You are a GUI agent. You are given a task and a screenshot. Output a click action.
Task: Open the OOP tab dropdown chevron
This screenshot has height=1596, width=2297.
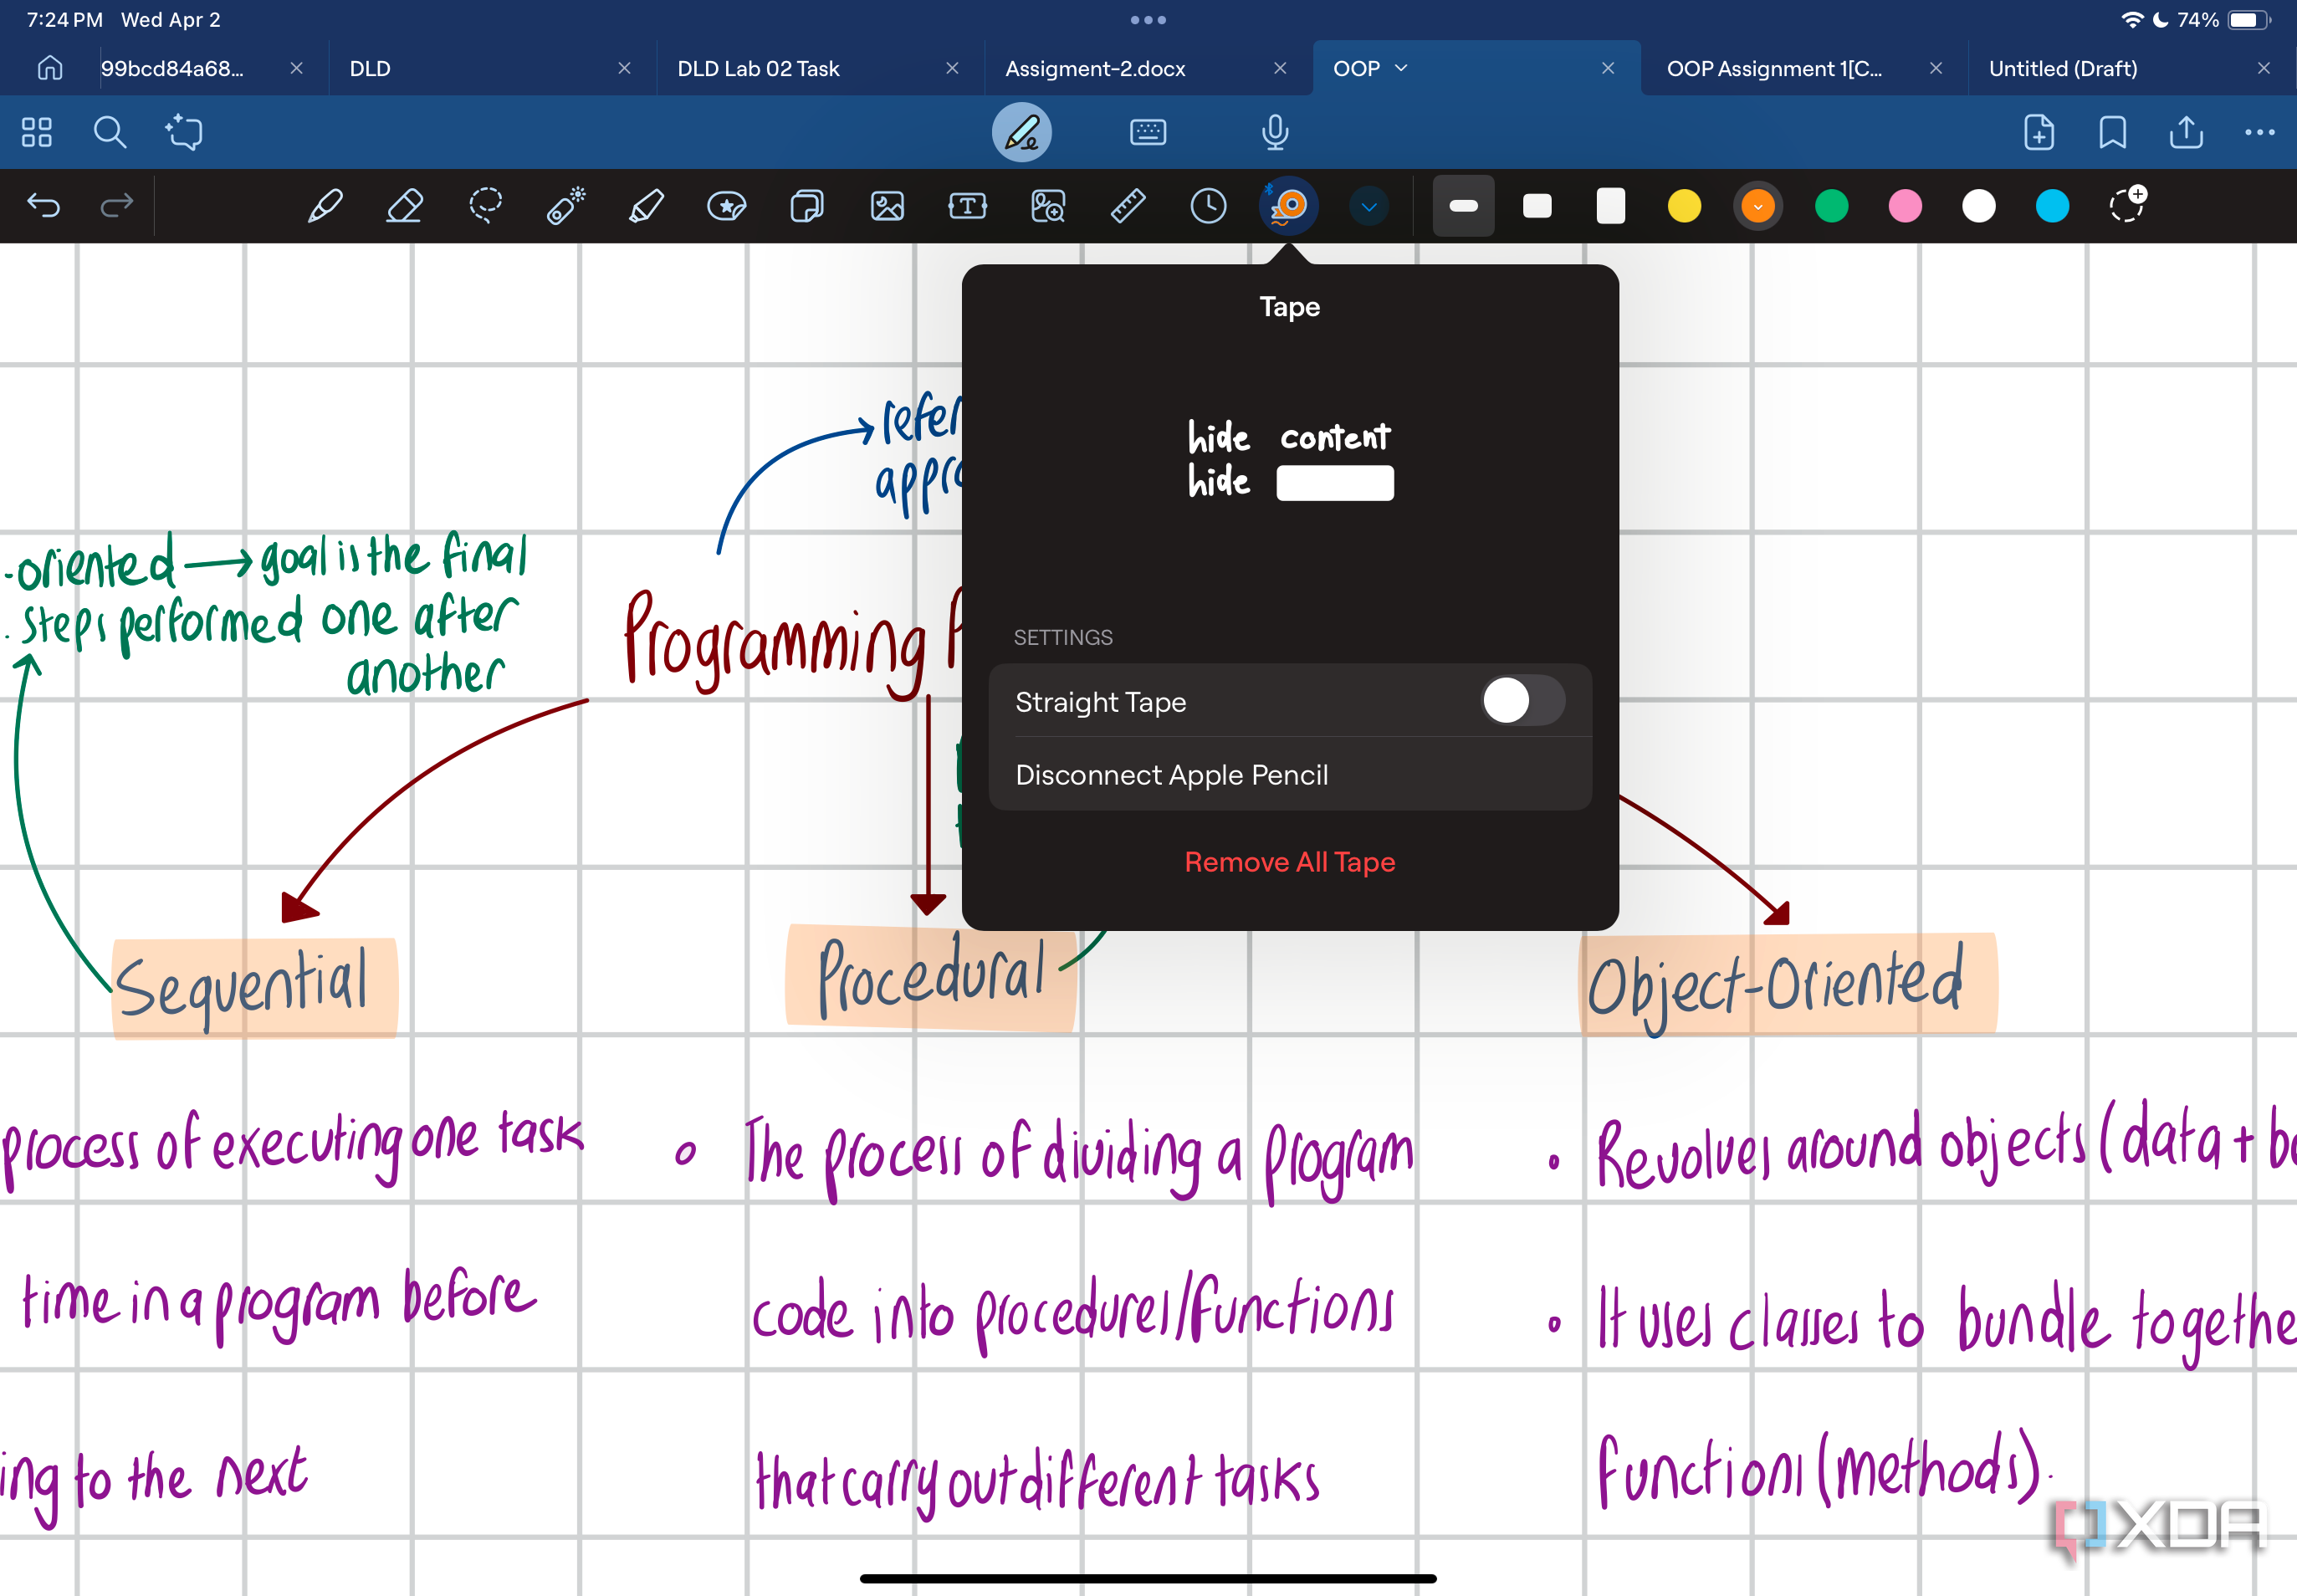(1401, 68)
